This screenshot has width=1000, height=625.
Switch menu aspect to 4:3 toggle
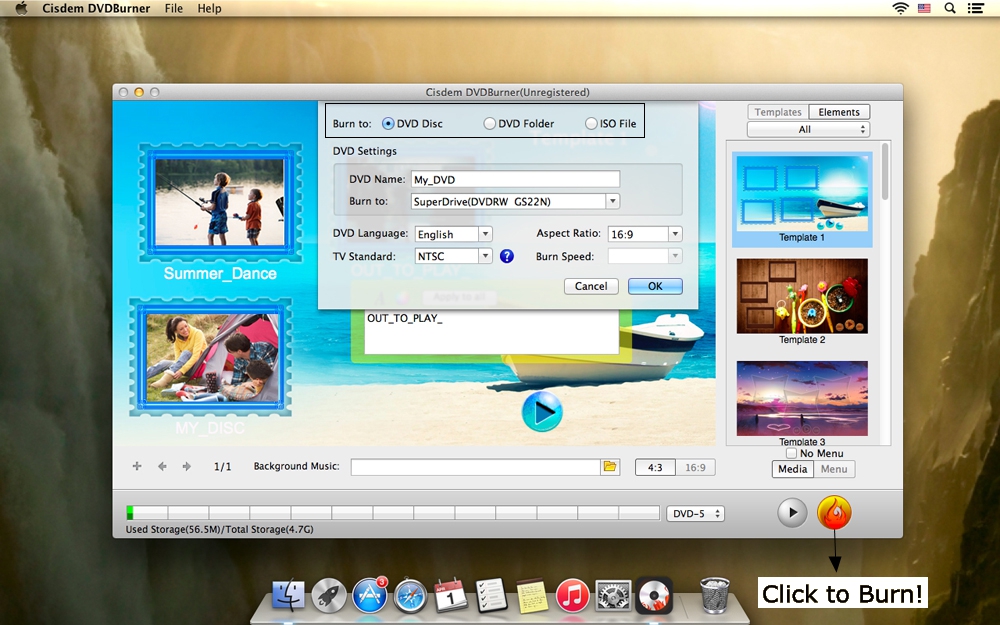[x=655, y=467]
